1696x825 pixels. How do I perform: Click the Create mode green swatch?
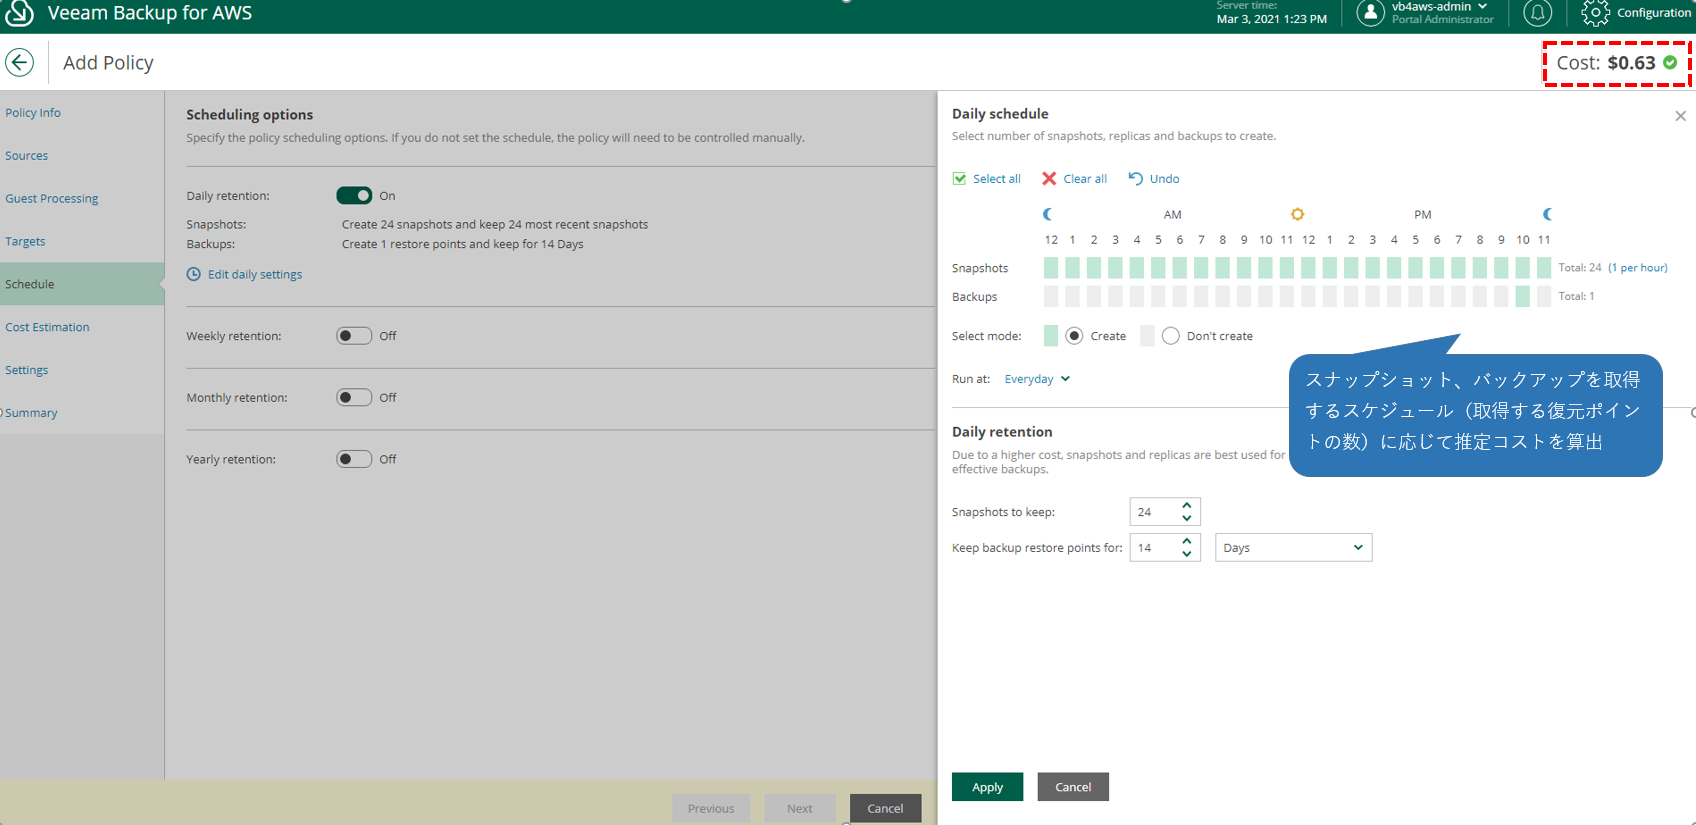(x=1051, y=336)
